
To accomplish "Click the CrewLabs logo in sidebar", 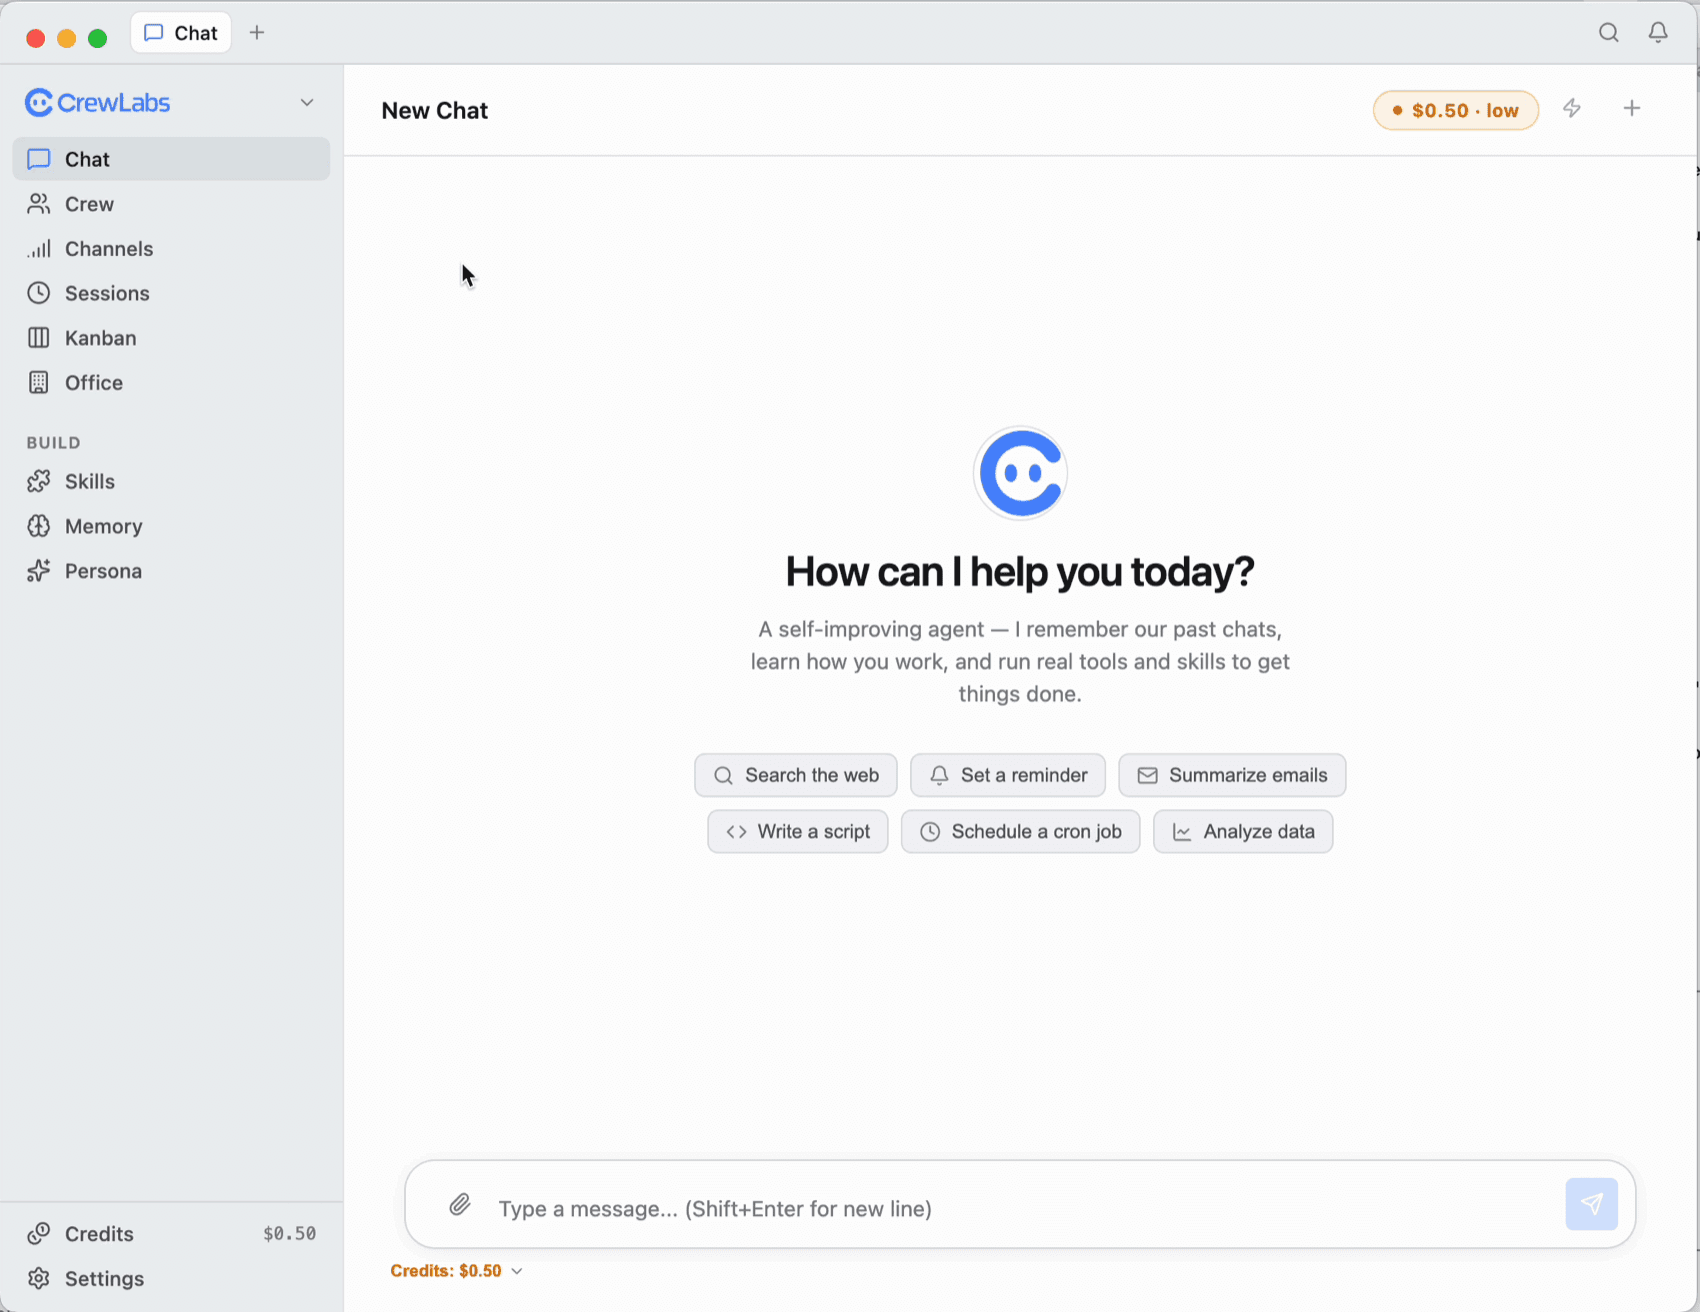I will point(98,103).
